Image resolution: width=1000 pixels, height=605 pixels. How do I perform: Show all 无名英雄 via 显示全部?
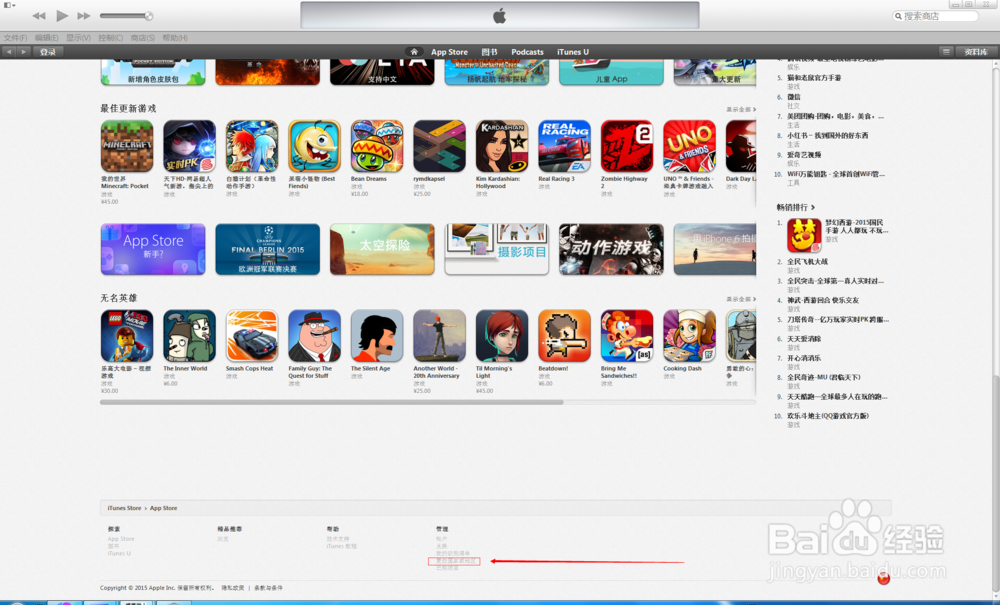click(x=740, y=299)
